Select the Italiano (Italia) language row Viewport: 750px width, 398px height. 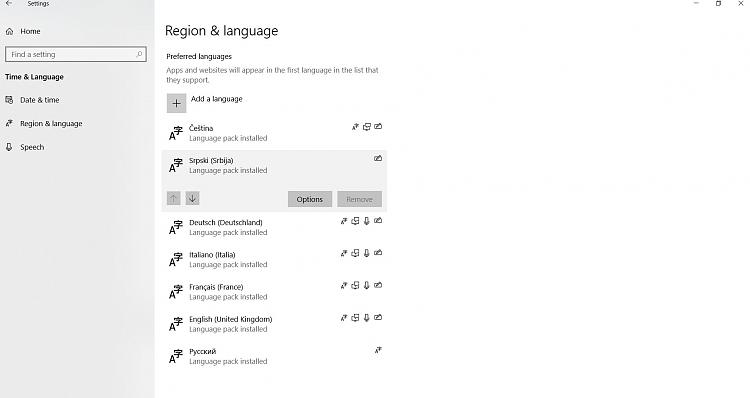point(275,259)
